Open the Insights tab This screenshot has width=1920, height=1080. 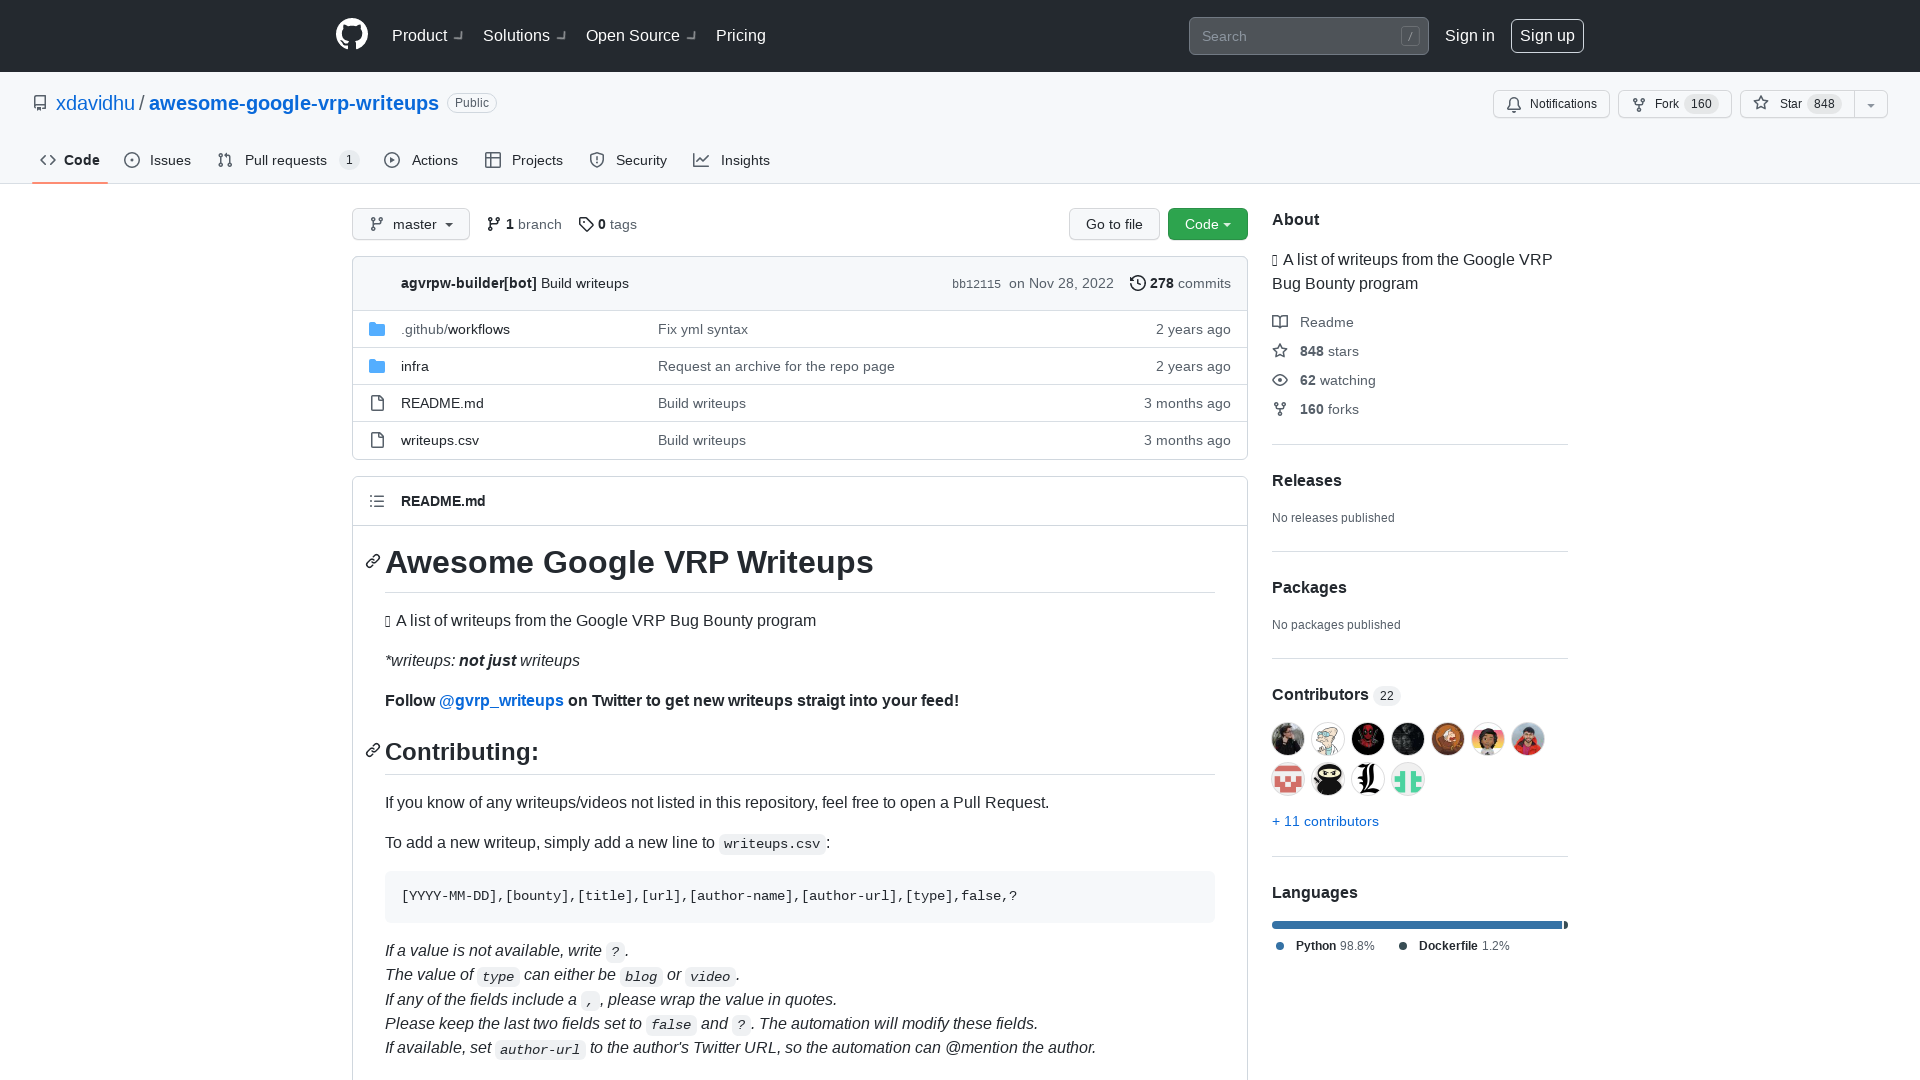(731, 160)
